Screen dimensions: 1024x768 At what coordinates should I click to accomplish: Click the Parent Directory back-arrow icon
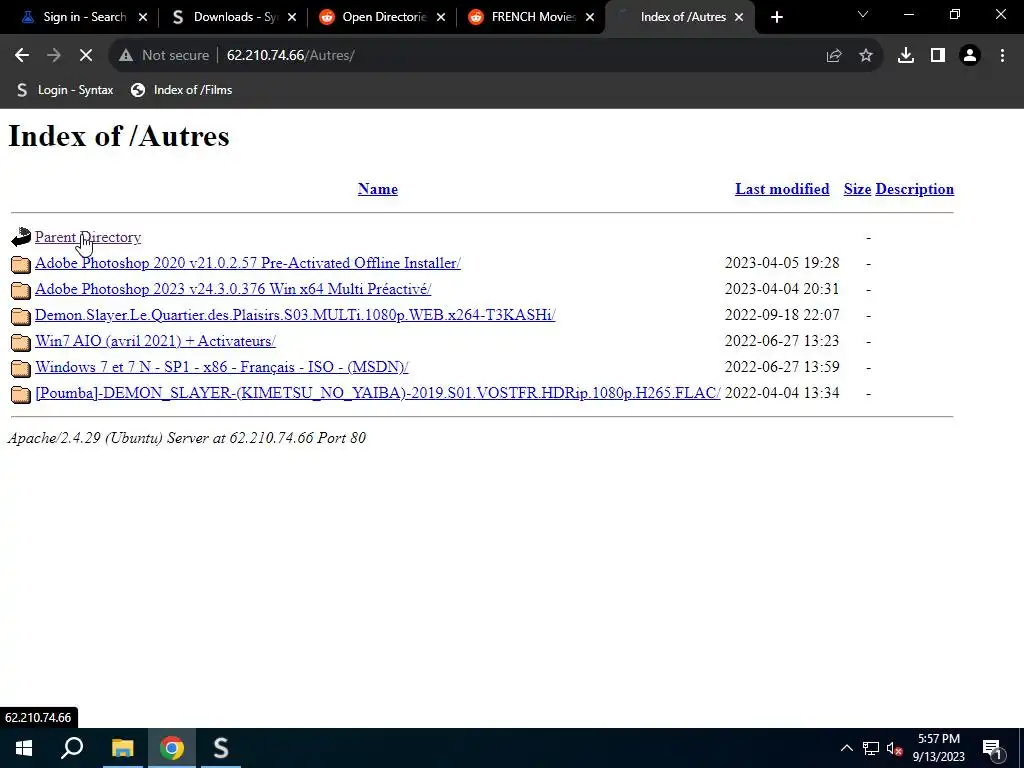coord(21,237)
